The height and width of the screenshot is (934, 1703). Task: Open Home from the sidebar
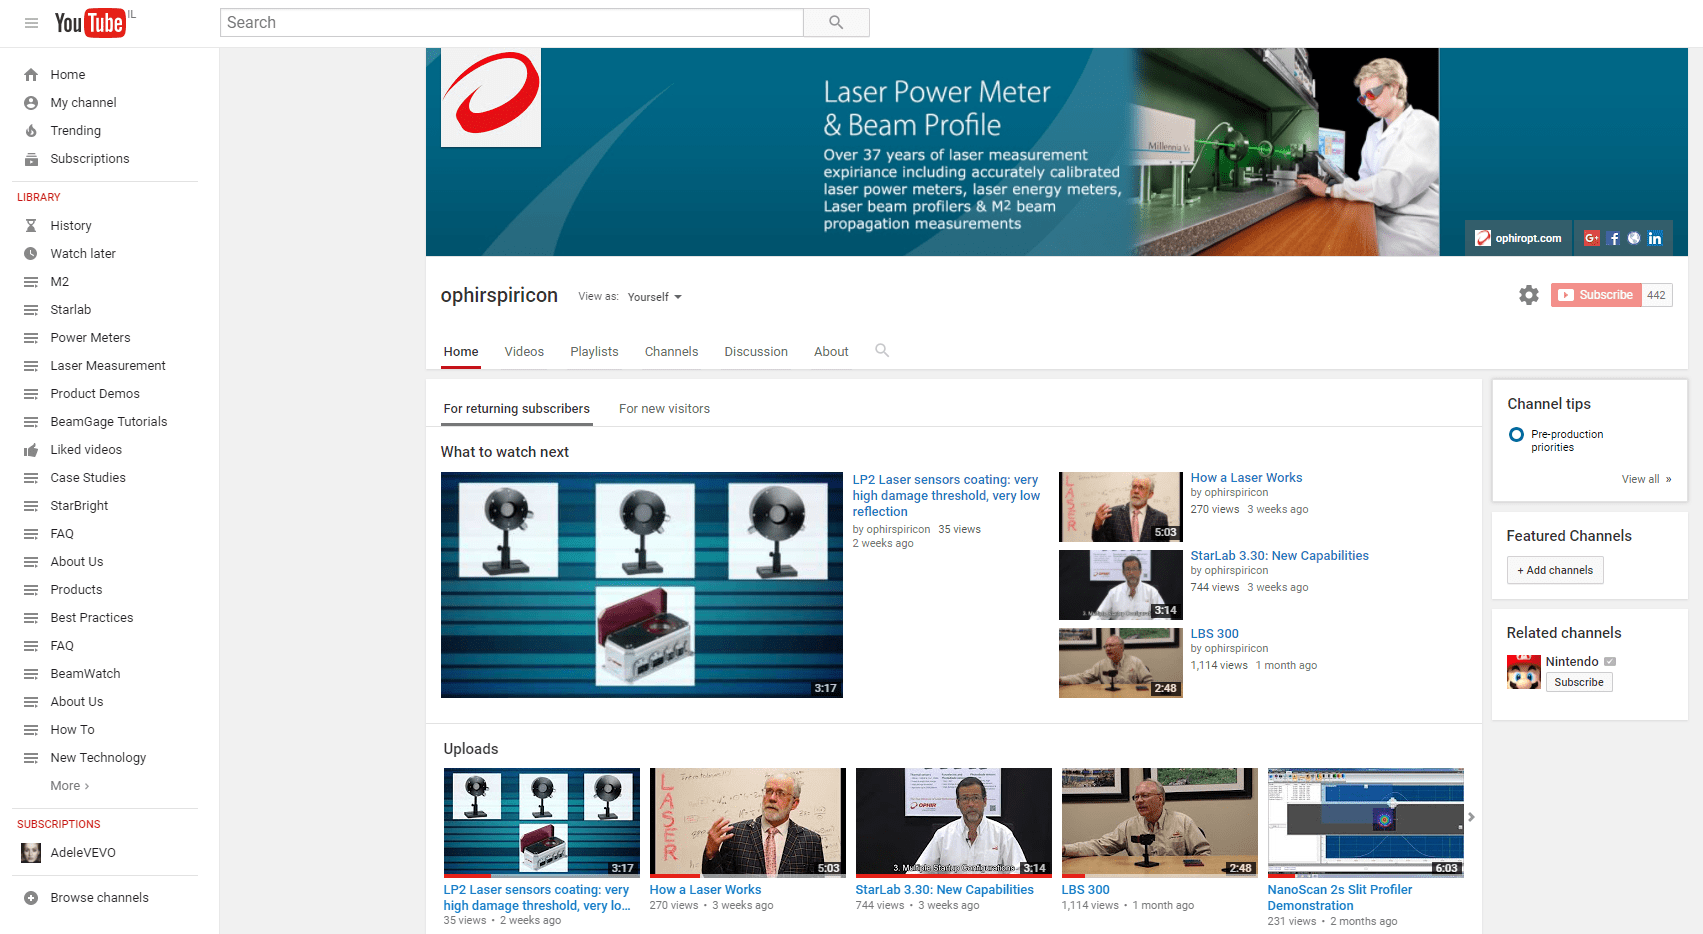pyautogui.click(x=68, y=75)
